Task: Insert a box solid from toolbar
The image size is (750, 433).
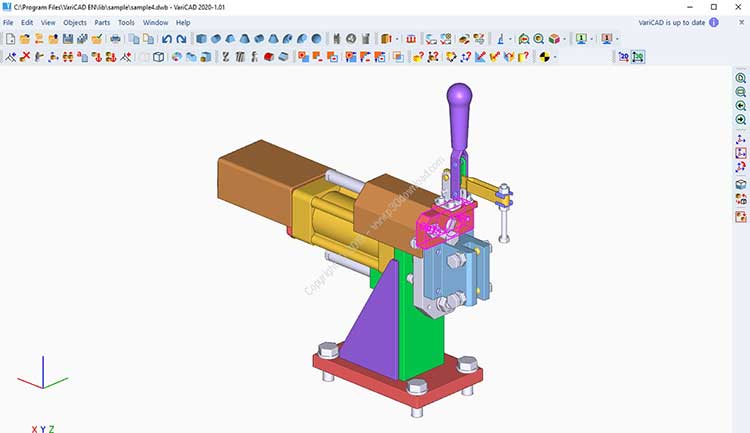Action: tap(202, 39)
